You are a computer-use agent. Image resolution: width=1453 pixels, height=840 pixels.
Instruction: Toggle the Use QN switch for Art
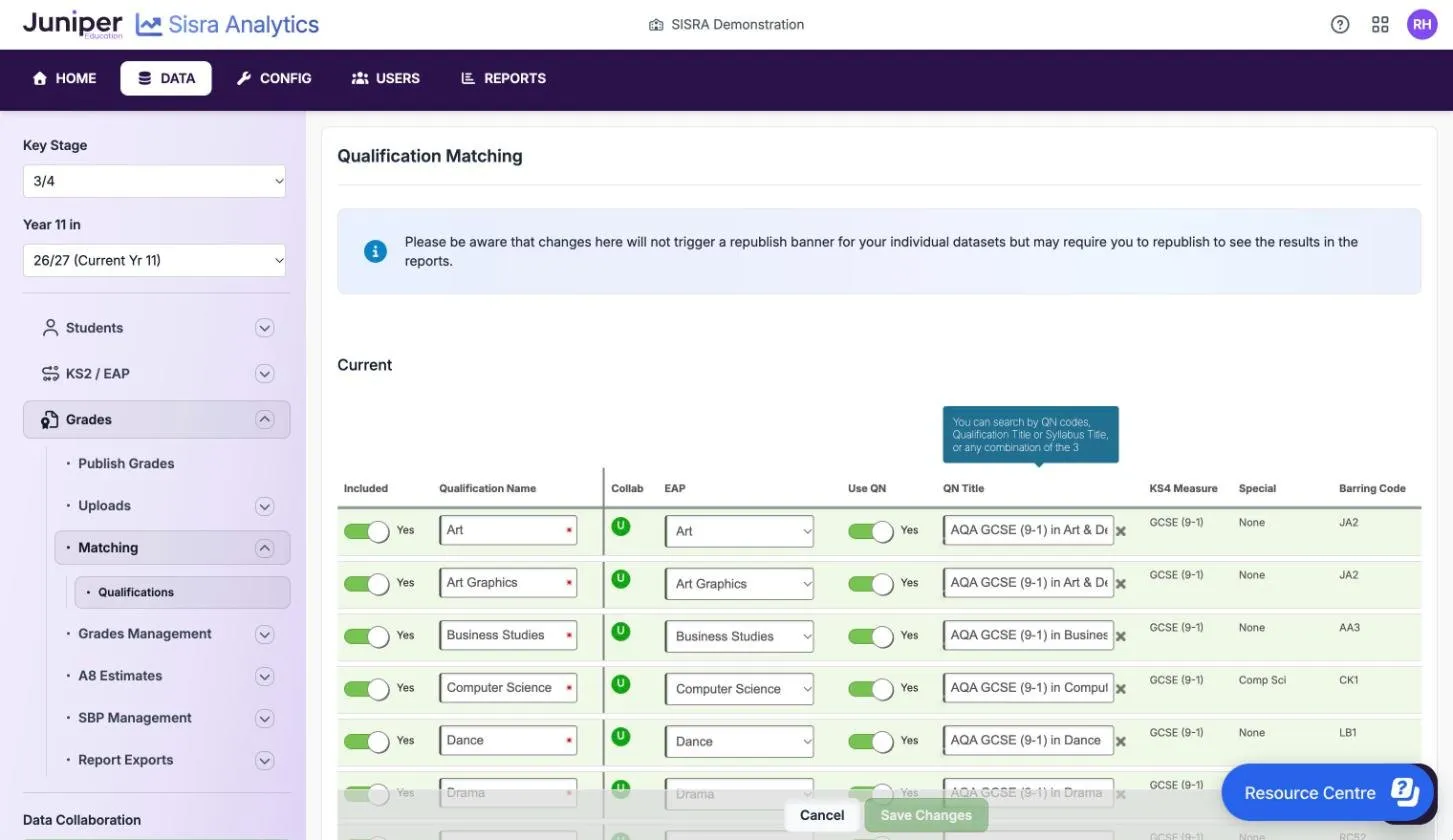(871, 531)
